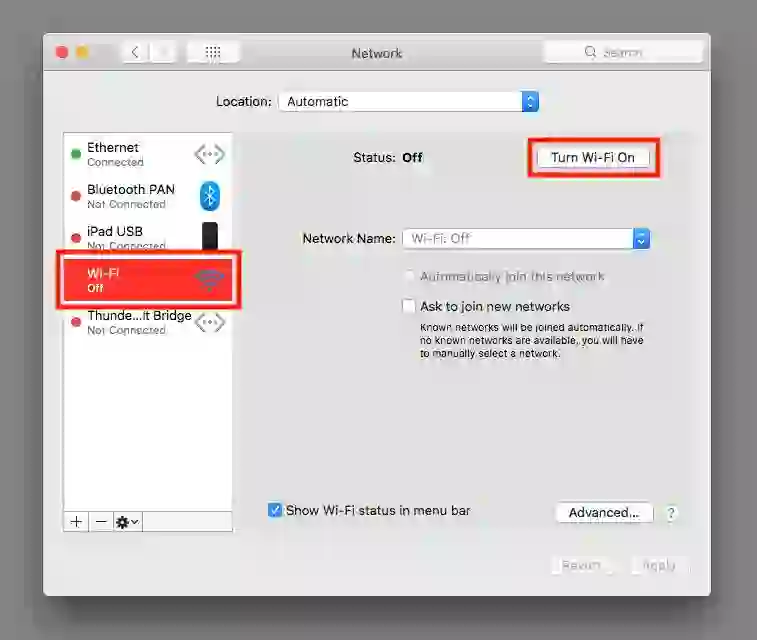This screenshot has height=640, width=757.
Task: Click the Ethernet arrows icon
Action: pyautogui.click(x=210, y=154)
